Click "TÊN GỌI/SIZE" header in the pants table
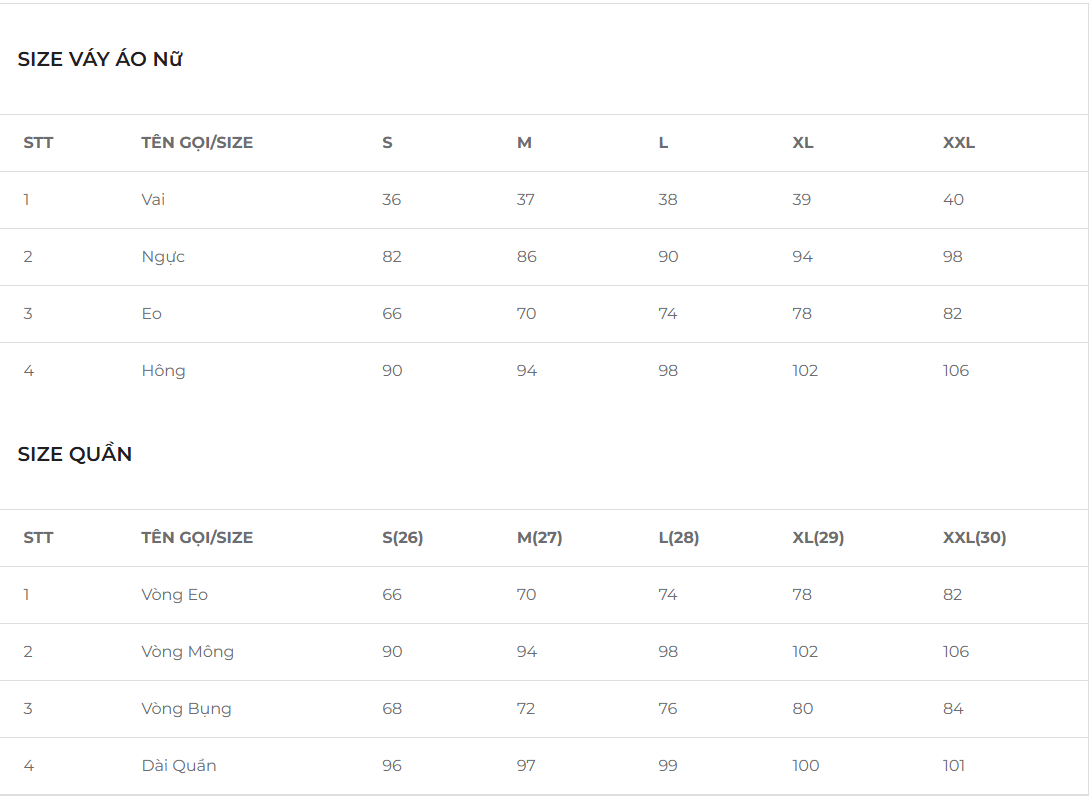 (197, 538)
